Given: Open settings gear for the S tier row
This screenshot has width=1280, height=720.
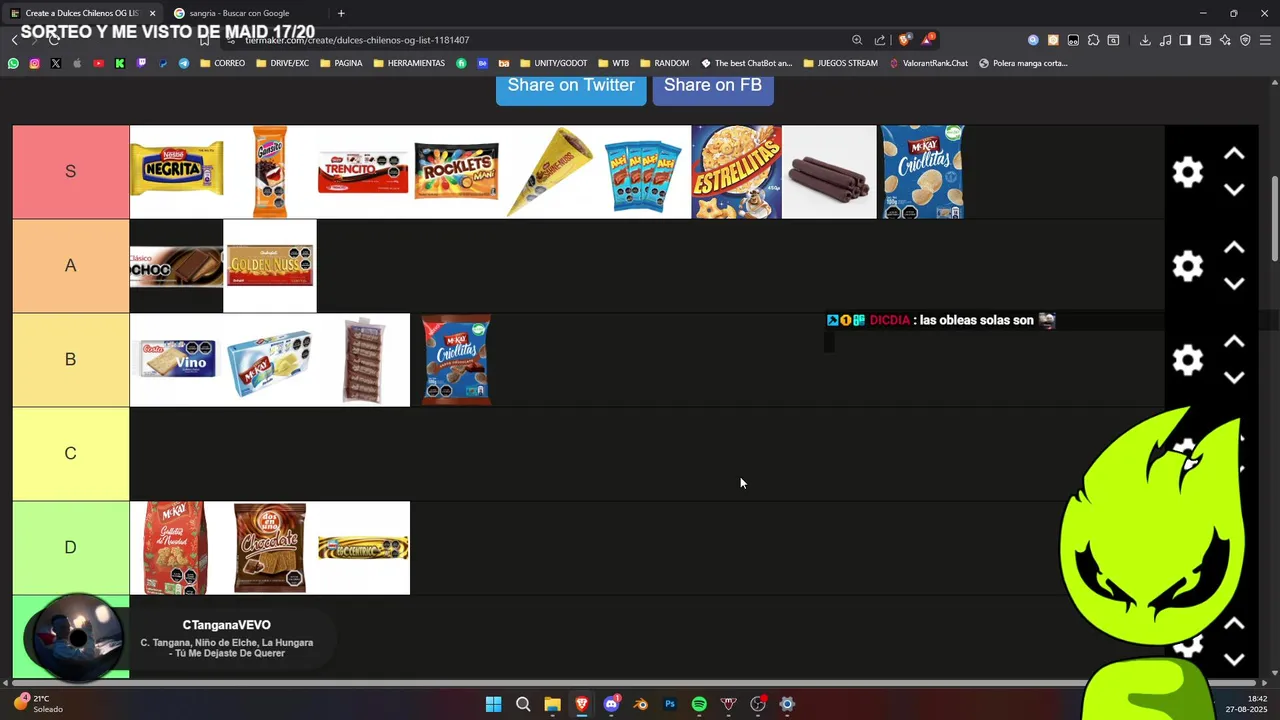Looking at the screenshot, I should (1187, 172).
